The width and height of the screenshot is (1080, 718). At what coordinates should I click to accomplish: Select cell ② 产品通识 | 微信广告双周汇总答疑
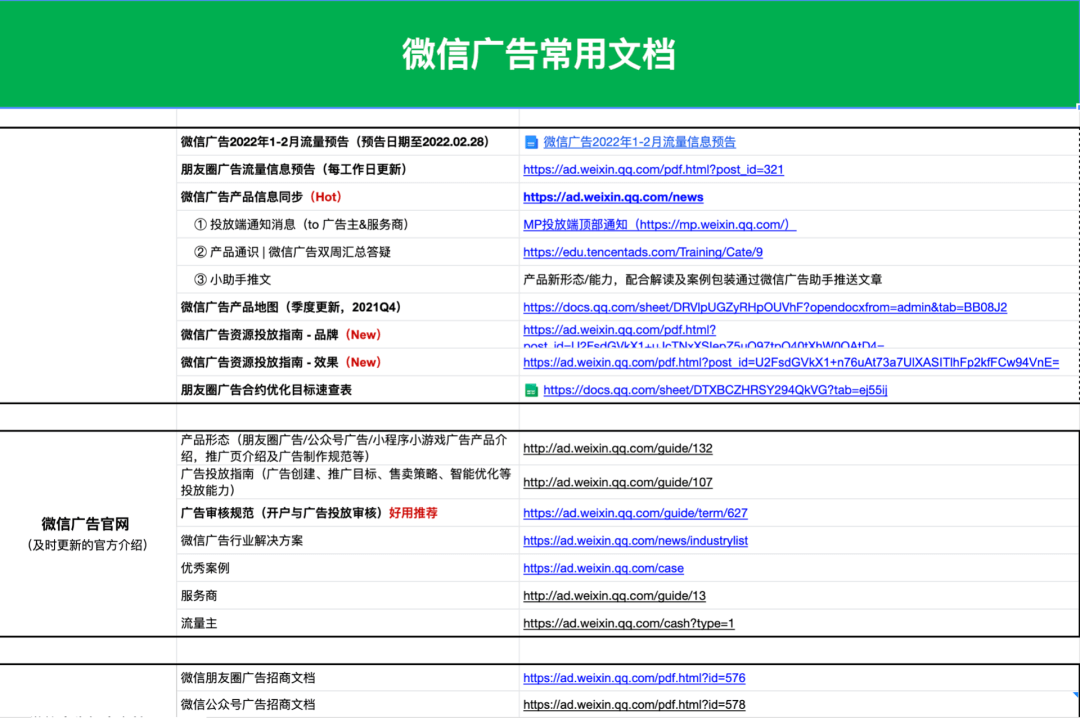pyautogui.click(x=348, y=252)
